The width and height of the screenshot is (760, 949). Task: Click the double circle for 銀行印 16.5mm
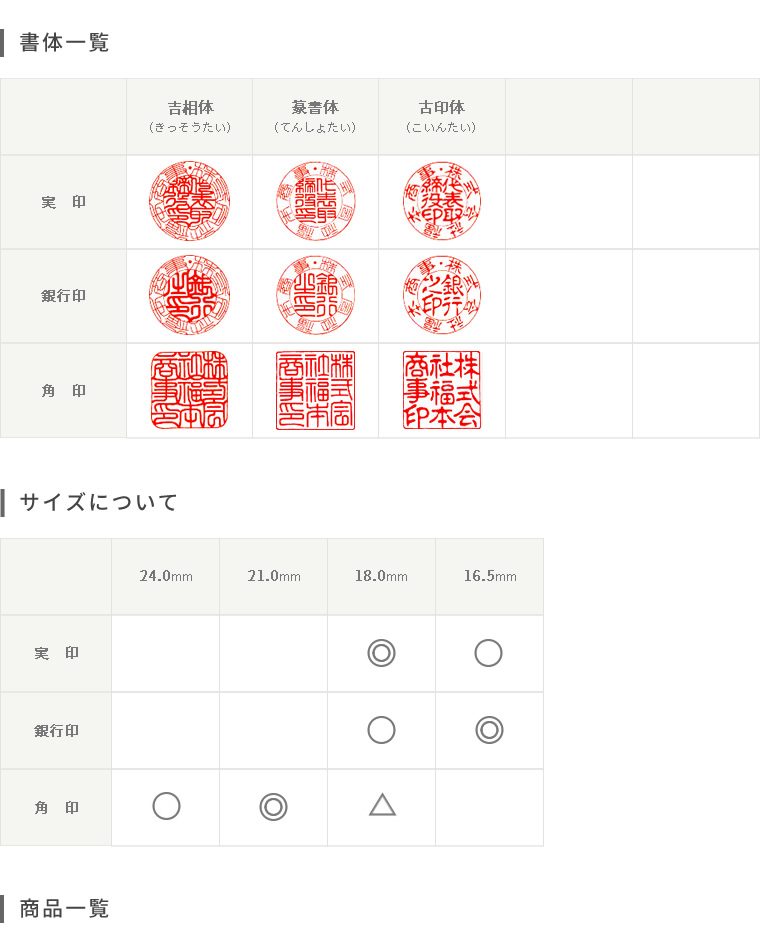tap(489, 730)
